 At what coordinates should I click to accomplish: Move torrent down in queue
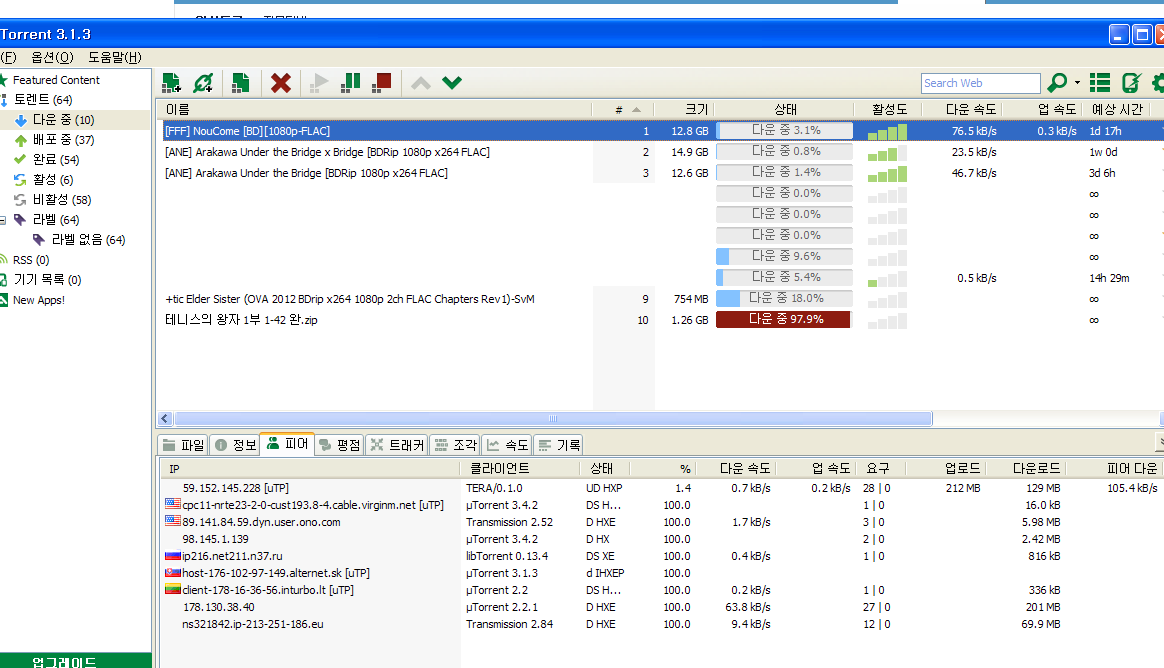pyautogui.click(x=452, y=82)
